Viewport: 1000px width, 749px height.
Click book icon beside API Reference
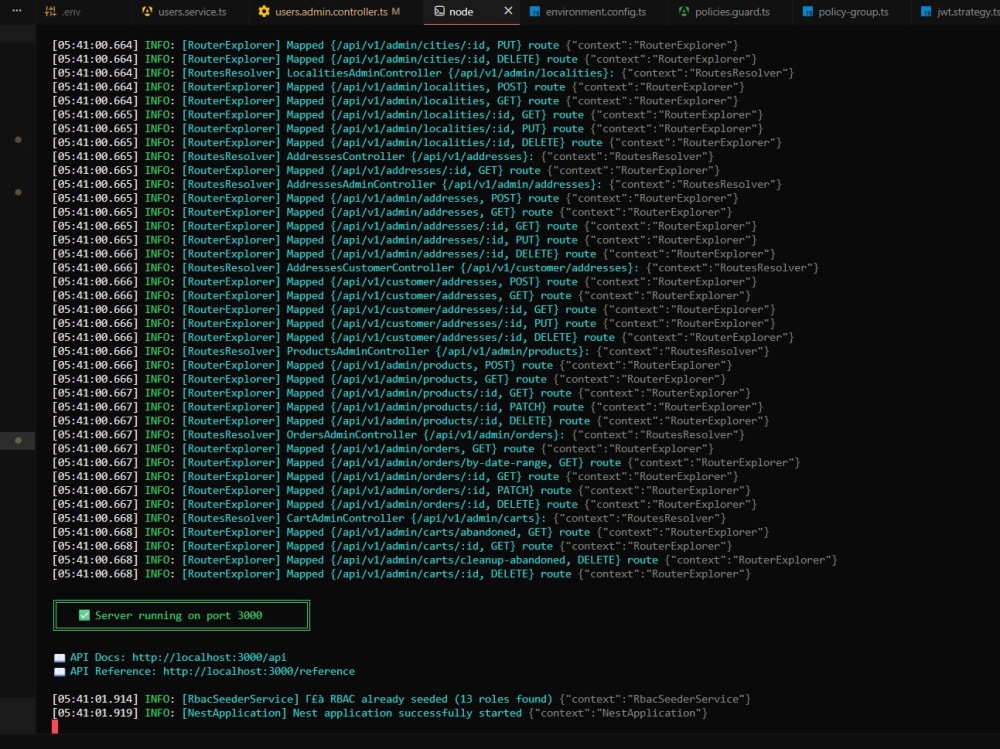(x=59, y=672)
